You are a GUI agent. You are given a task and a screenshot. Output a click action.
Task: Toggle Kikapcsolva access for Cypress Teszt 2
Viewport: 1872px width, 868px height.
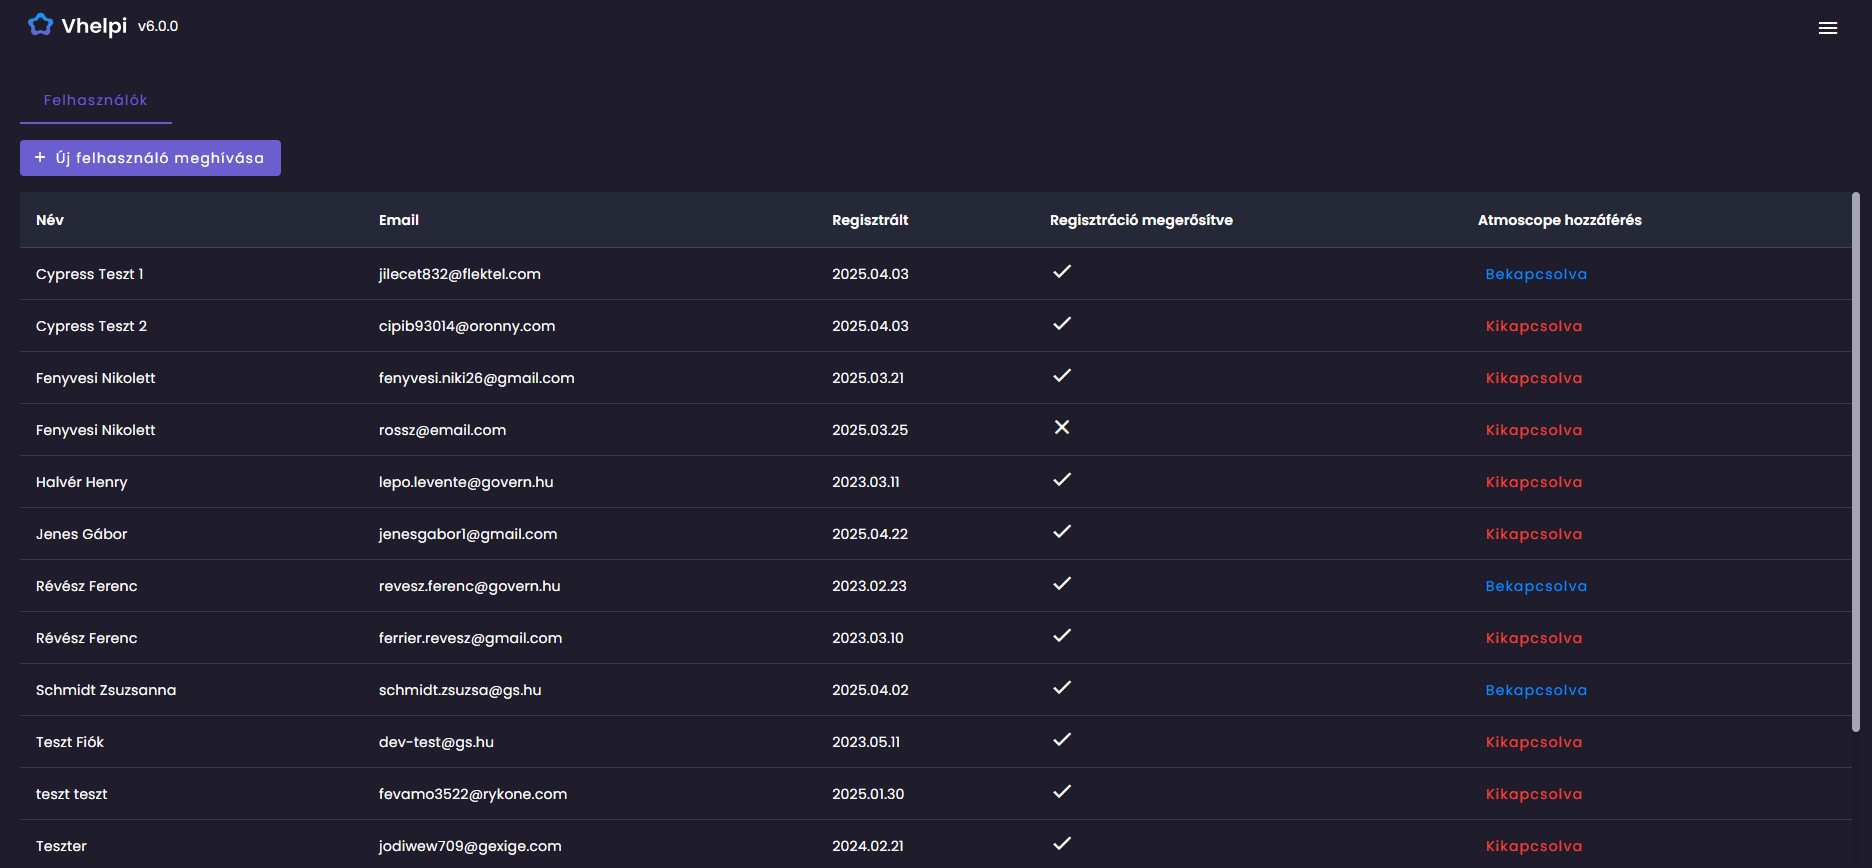click(1534, 326)
